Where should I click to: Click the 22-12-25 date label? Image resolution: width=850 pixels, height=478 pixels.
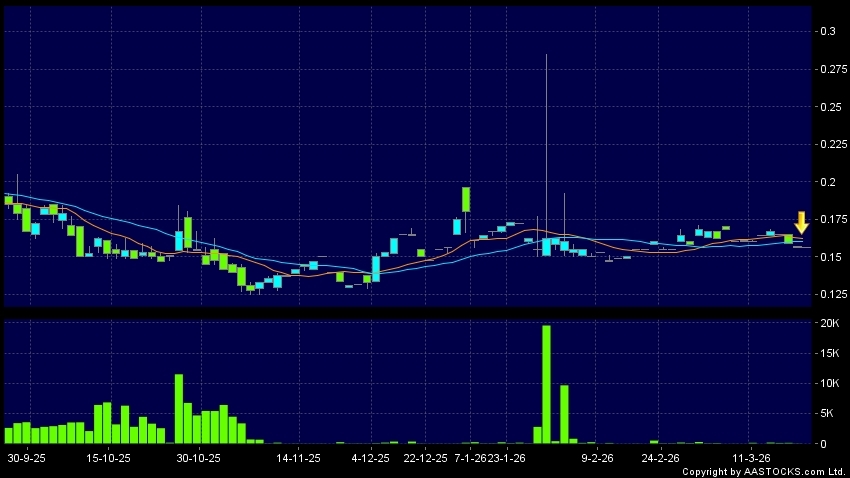pyautogui.click(x=425, y=458)
